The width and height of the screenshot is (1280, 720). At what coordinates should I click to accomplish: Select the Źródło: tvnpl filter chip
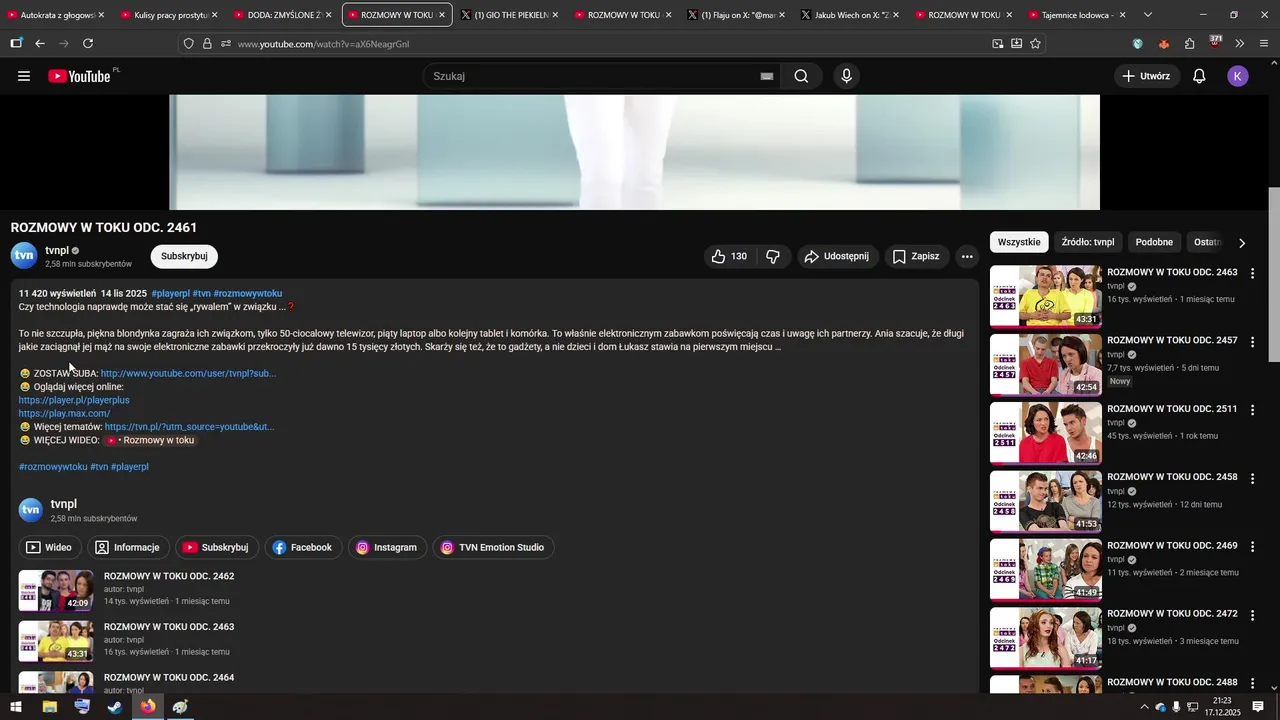tap(1088, 242)
